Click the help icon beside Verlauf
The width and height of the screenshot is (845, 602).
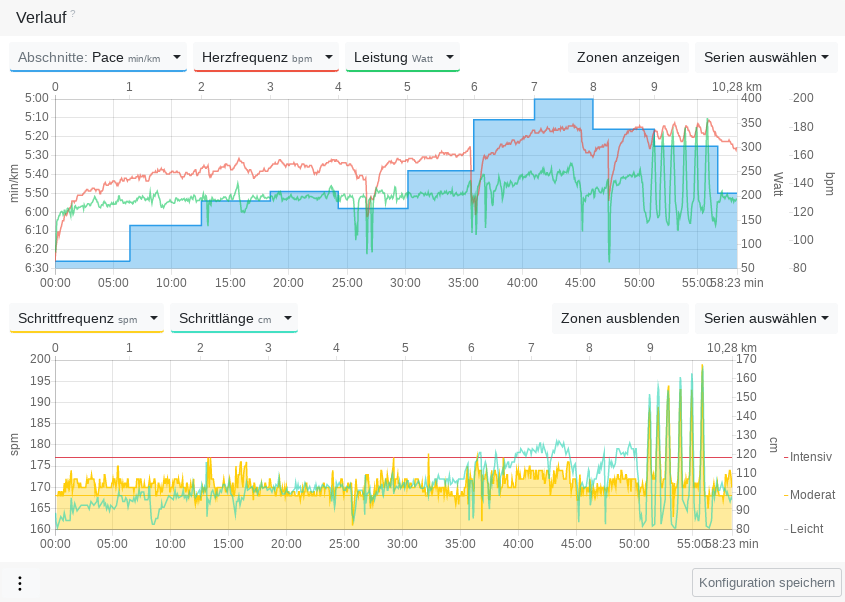click(x=73, y=14)
